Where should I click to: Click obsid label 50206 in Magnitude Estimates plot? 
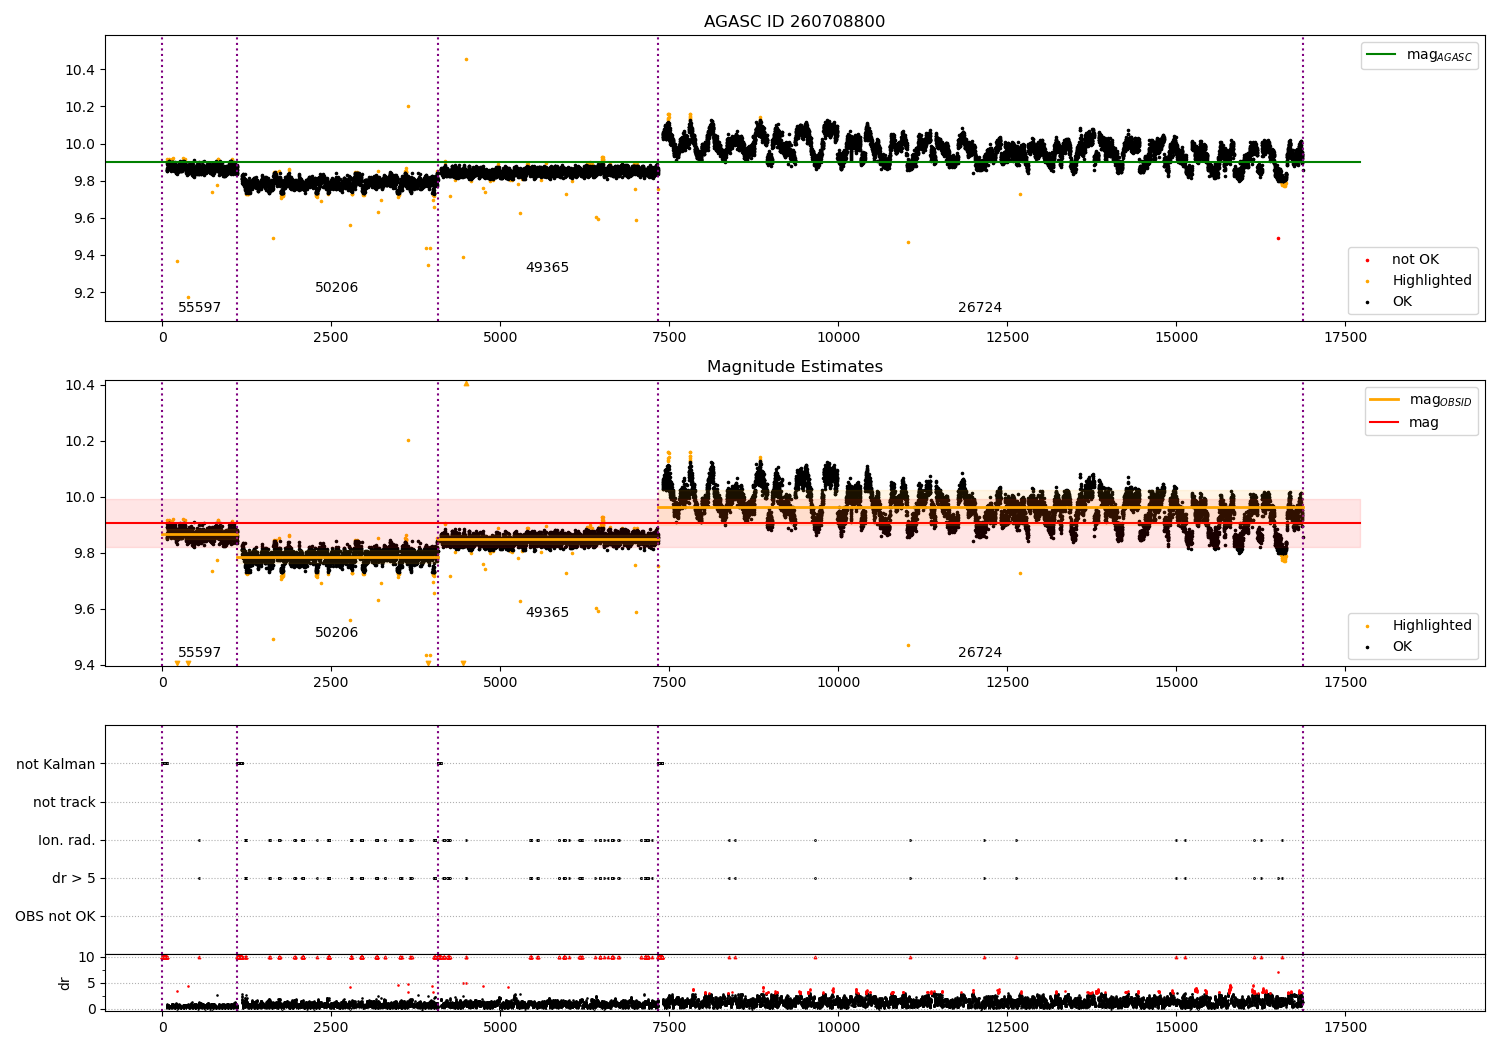(x=336, y=633)
